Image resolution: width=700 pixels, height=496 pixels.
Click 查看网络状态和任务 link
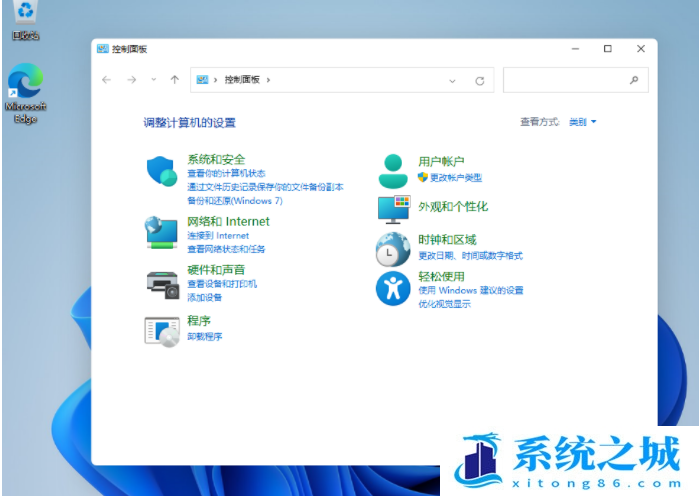(x=226, y=249)
